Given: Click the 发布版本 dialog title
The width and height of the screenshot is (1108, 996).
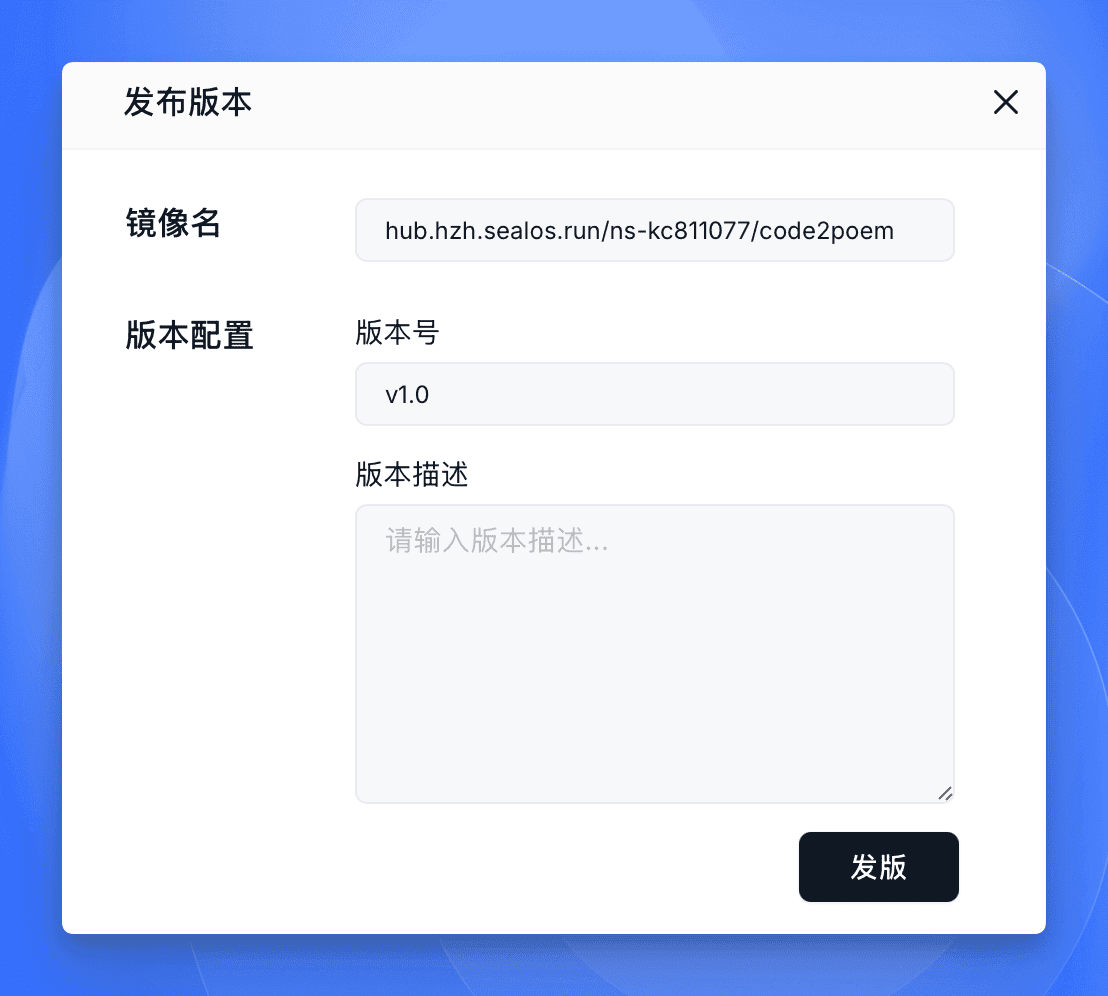Looking at the screenshot, I should pyautogui.click(x=188, y=102).
